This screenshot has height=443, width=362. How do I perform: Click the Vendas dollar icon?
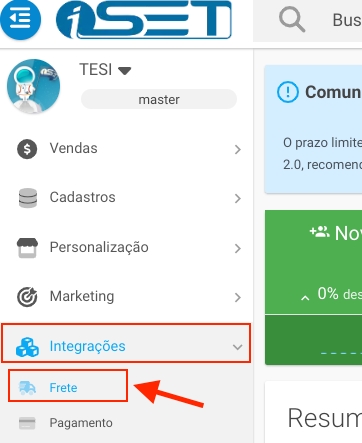tap(27, 149)
